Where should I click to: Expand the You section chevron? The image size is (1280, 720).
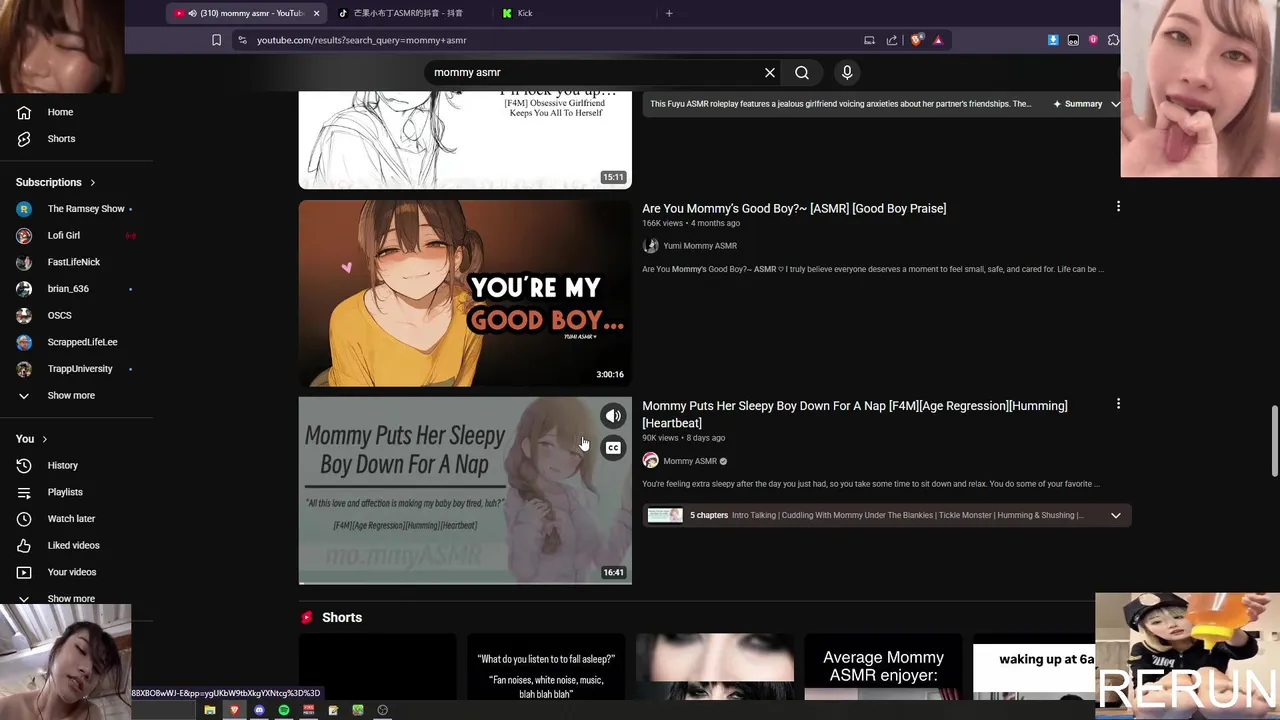click(44, 439)
